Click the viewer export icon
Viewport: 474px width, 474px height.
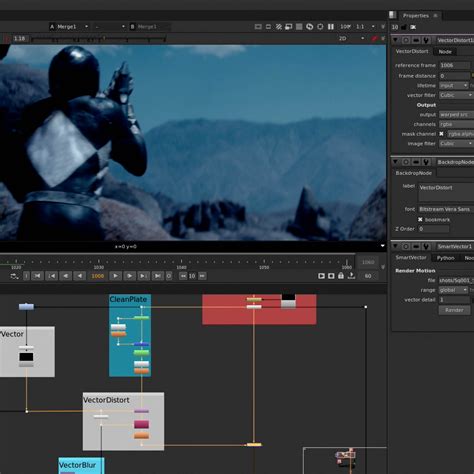(351, 276)
